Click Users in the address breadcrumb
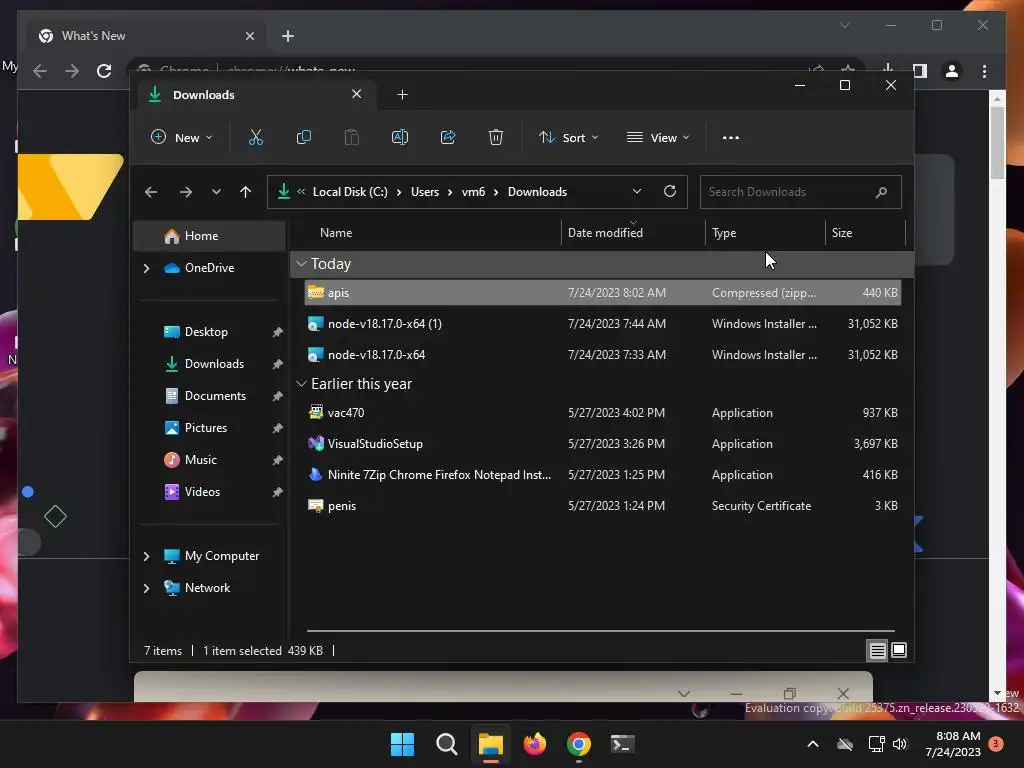This screenshot has height=768, width=1024. click(424, 192)
